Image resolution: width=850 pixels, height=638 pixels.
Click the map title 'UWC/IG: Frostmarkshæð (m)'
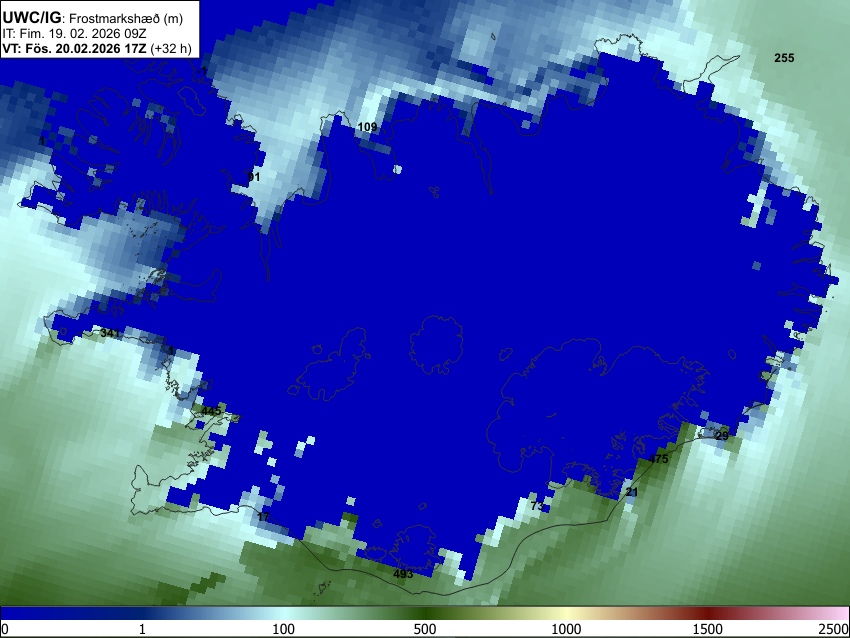[x=93, y=18]
